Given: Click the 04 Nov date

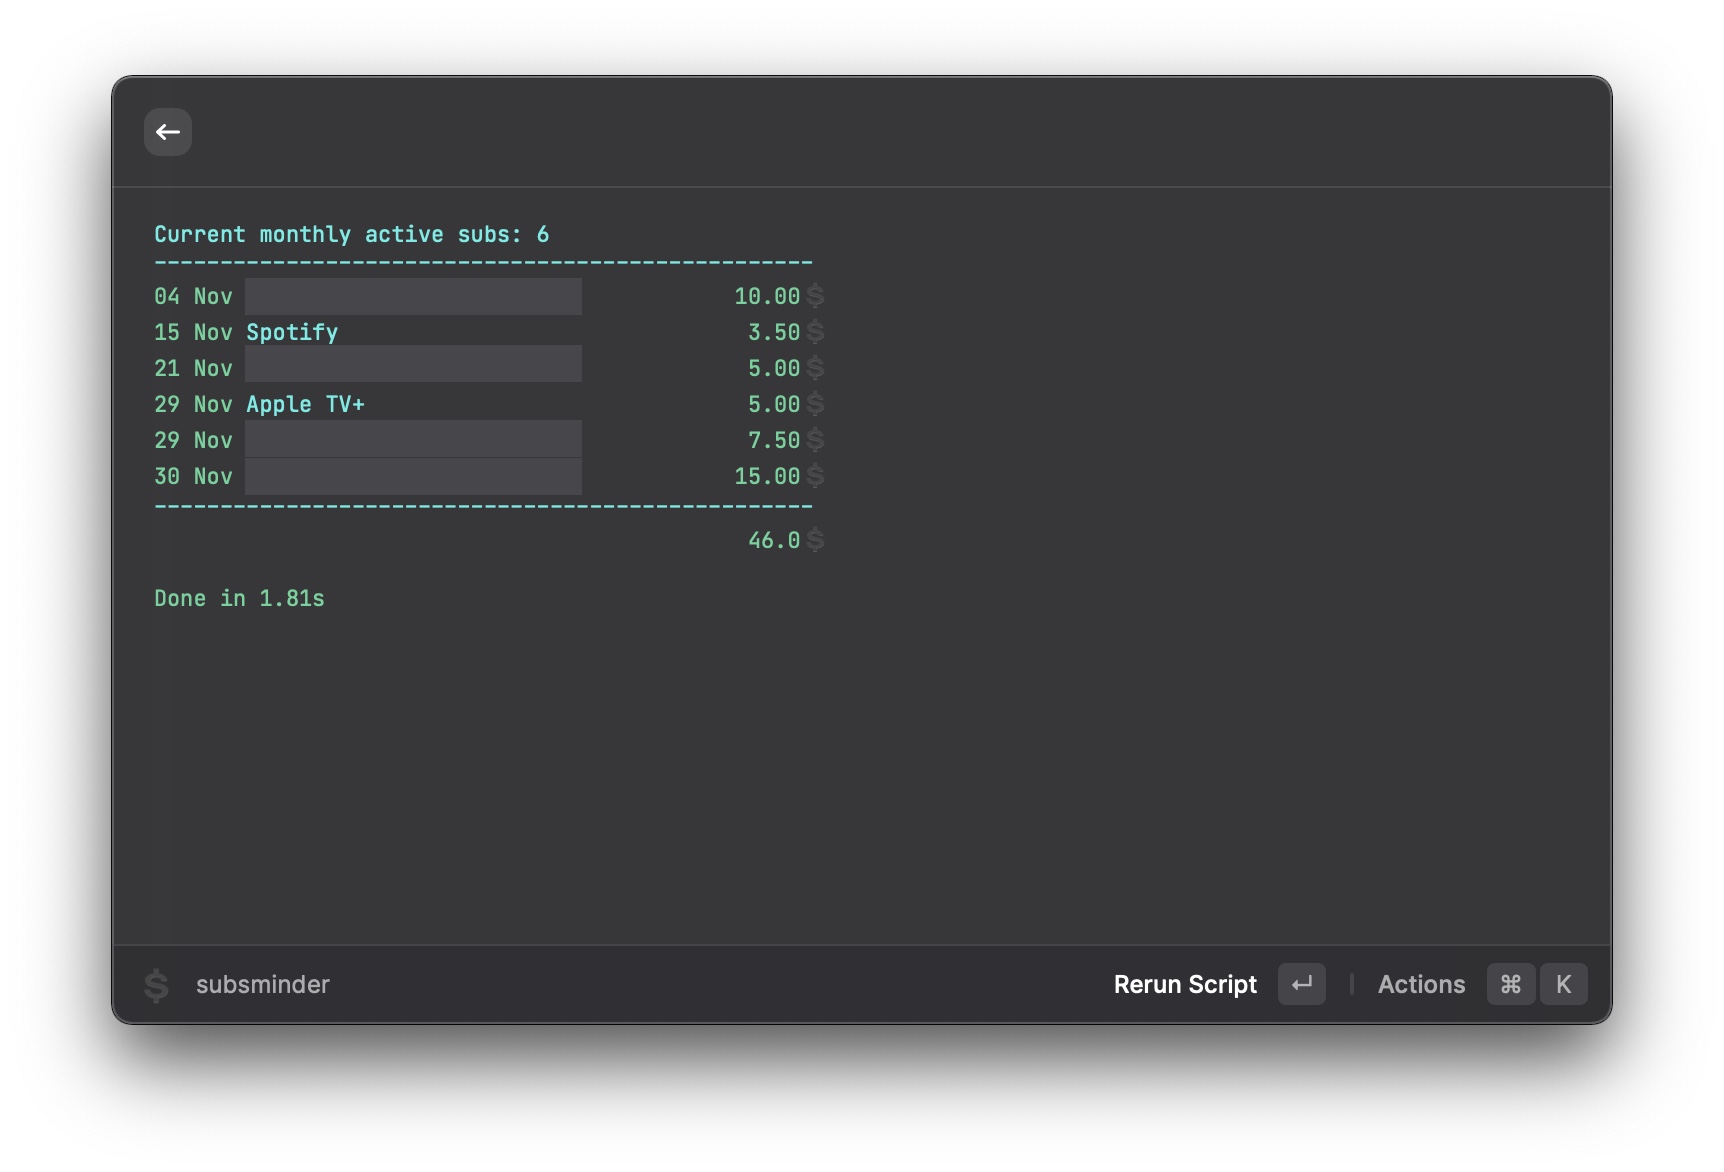Looking at the screenshot, I should point(193,297).
